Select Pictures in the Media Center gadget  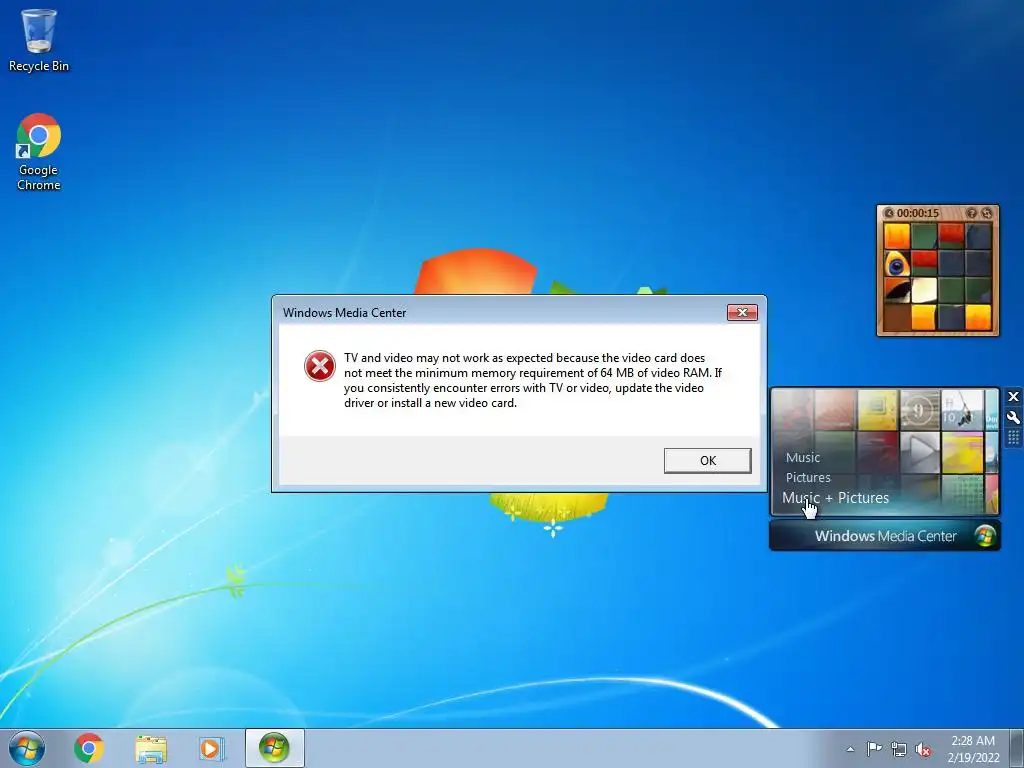(808, 477)
